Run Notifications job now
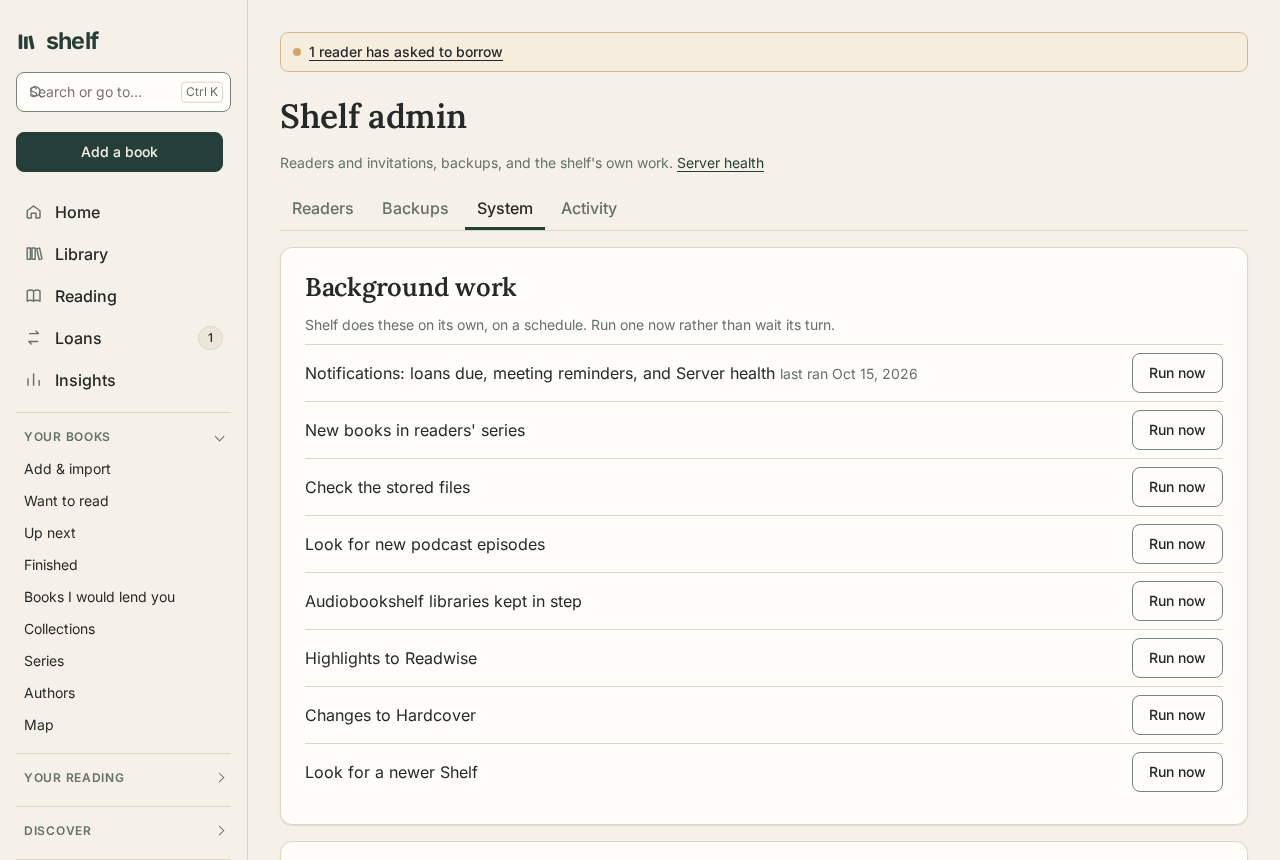 click(x=1177, y=373)
